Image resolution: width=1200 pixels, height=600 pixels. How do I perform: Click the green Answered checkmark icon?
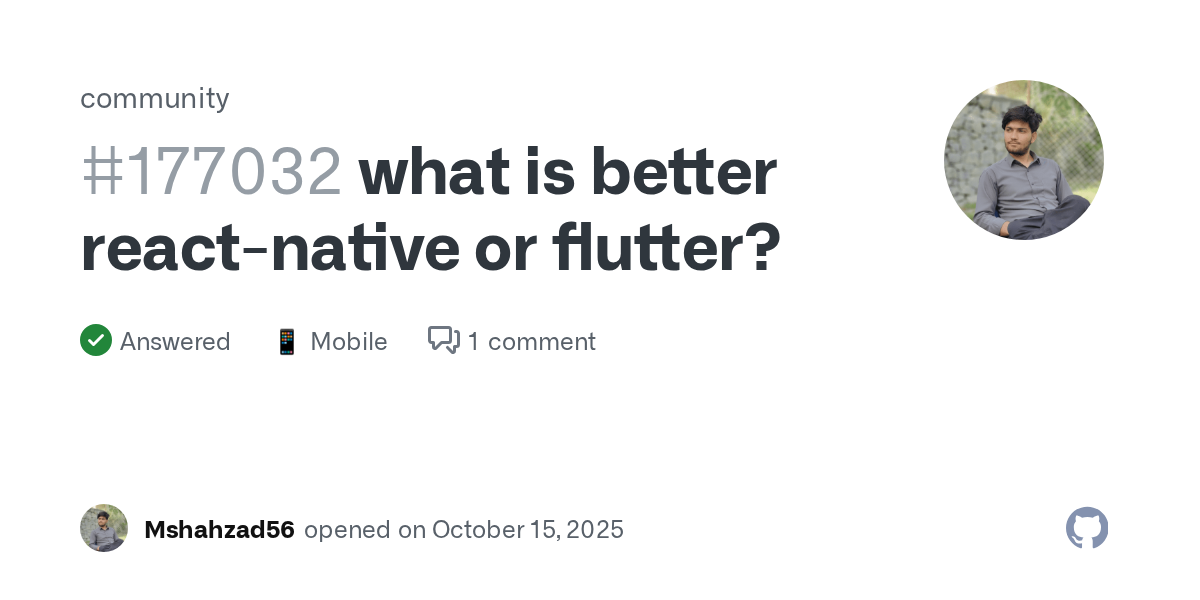point(96,341)
